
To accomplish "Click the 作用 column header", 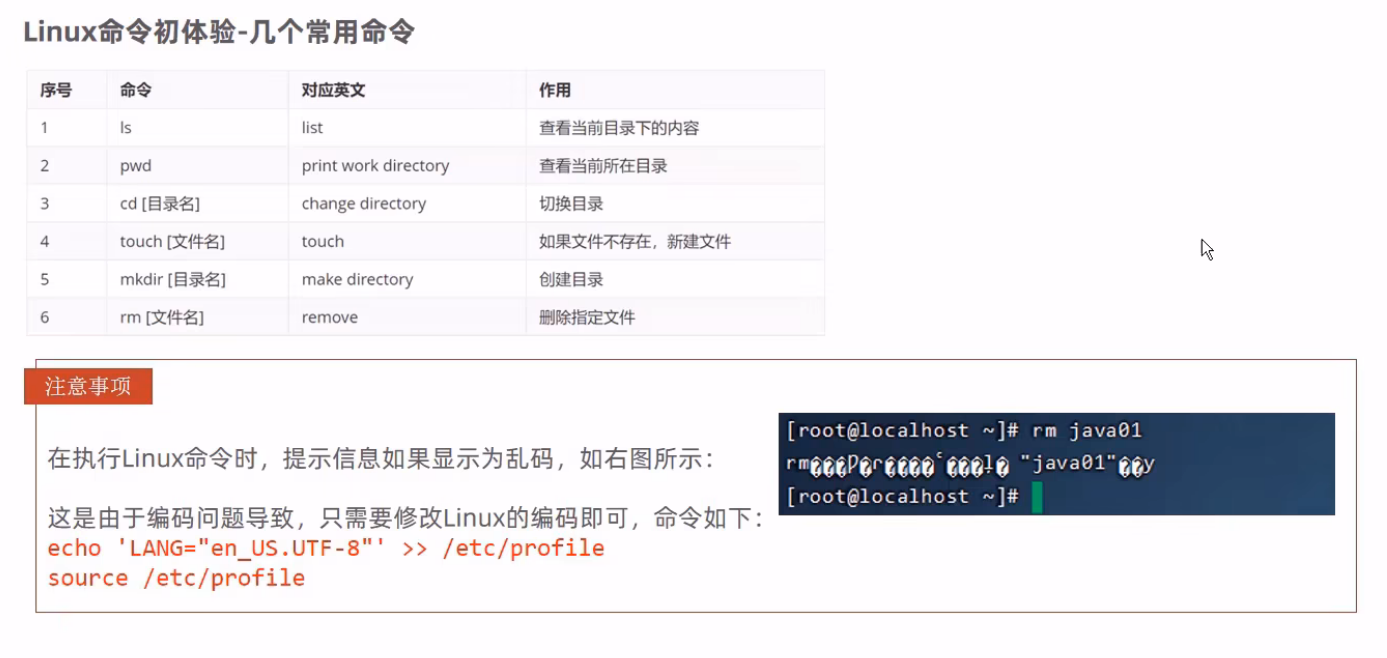I will [555, 90].
